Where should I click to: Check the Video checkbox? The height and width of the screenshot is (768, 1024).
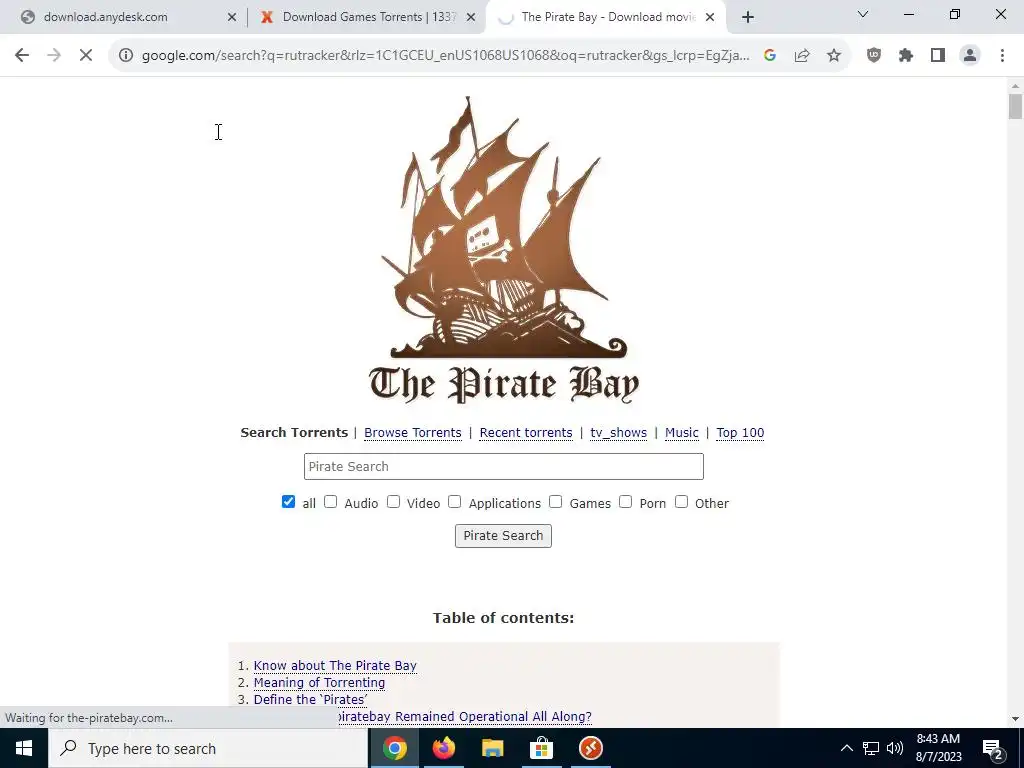(x=393, y=502)
